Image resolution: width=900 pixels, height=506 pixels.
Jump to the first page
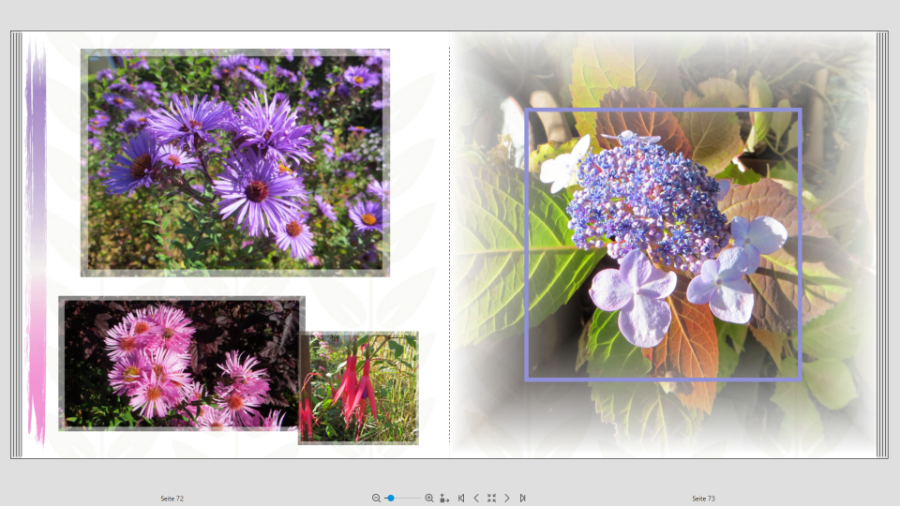[x=461, y=498]
